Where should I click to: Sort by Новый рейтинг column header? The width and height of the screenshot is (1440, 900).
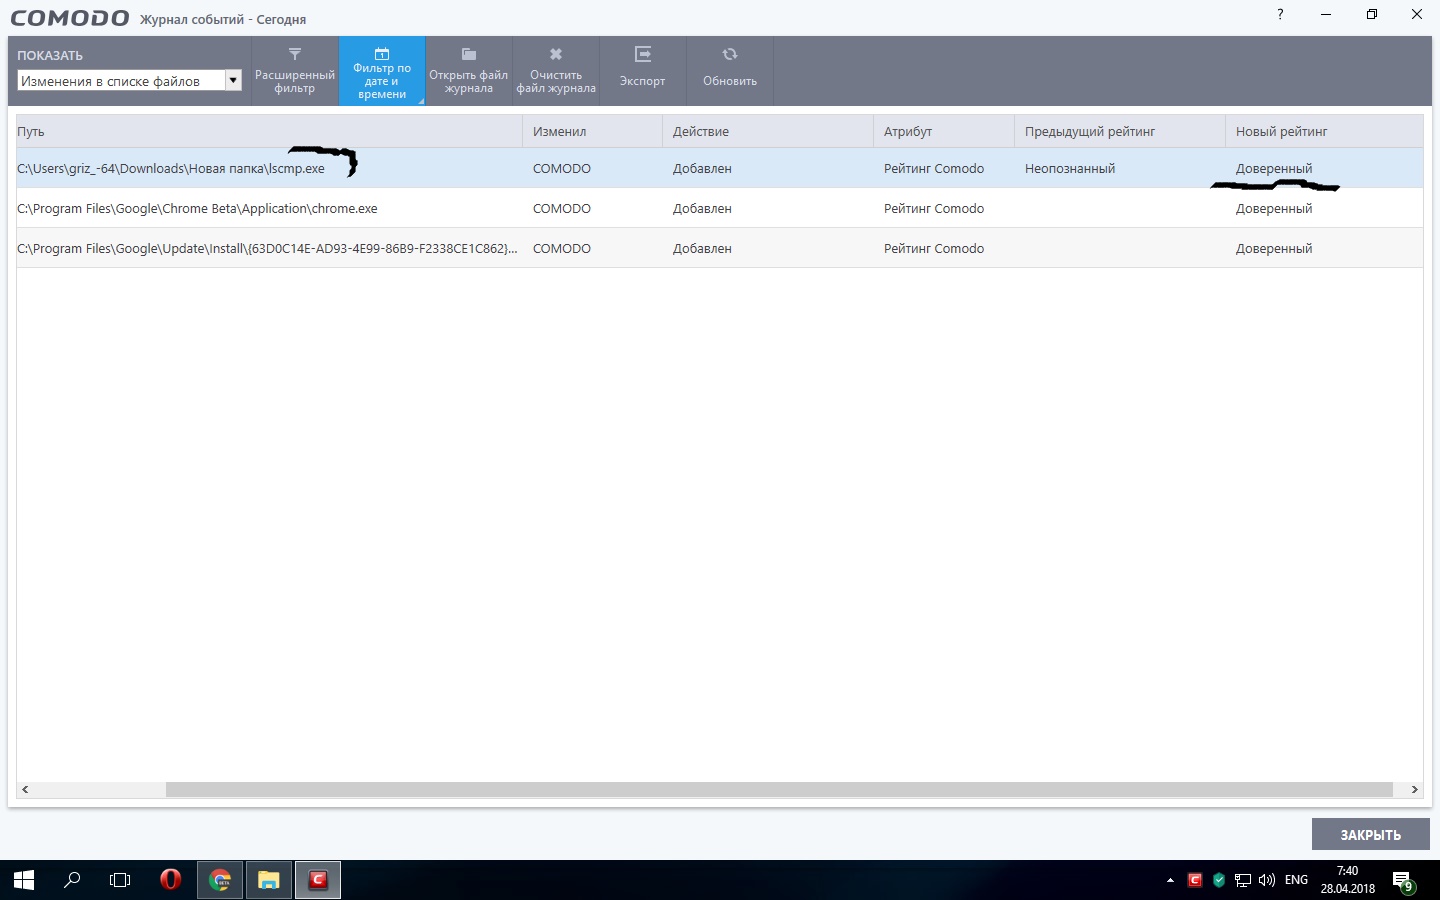(1322, 132)
